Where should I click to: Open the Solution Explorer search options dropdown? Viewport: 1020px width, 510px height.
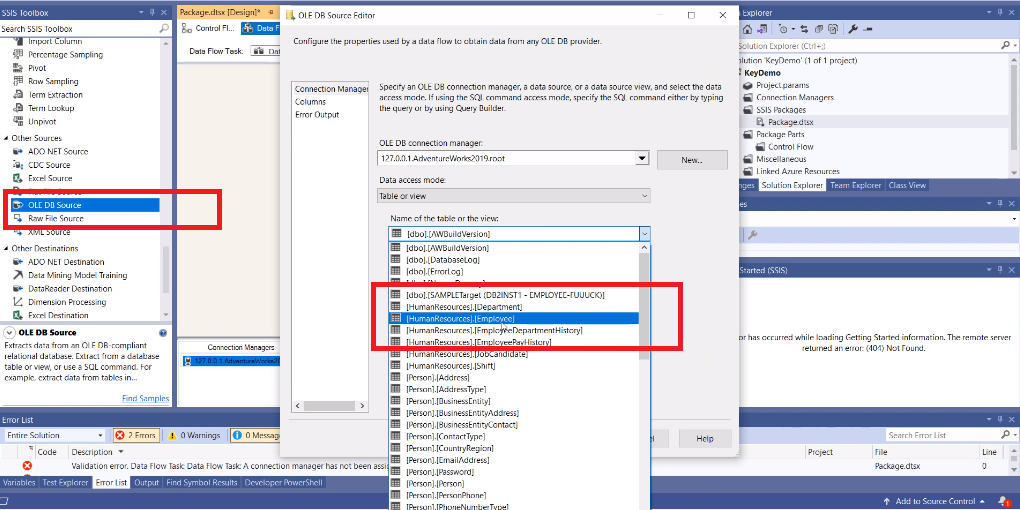click(1013, 45)
